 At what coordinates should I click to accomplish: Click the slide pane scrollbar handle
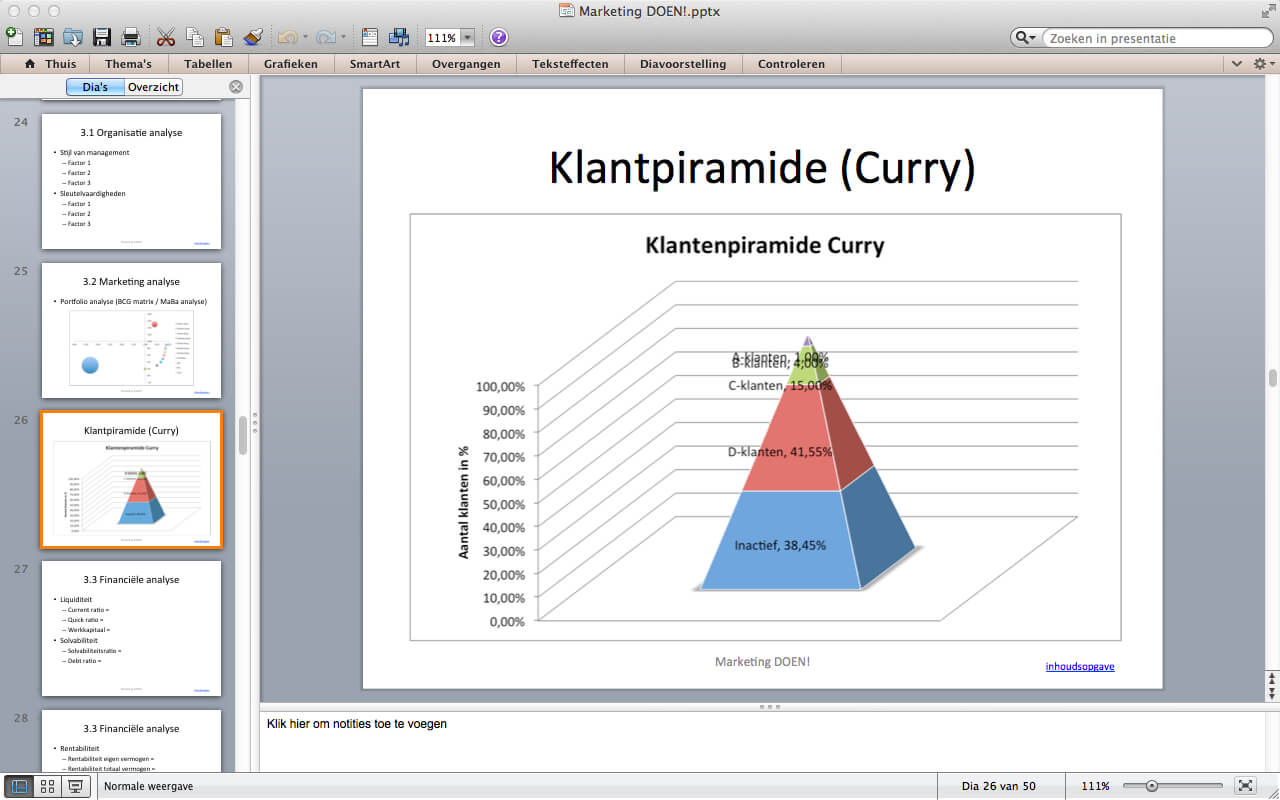242,435
